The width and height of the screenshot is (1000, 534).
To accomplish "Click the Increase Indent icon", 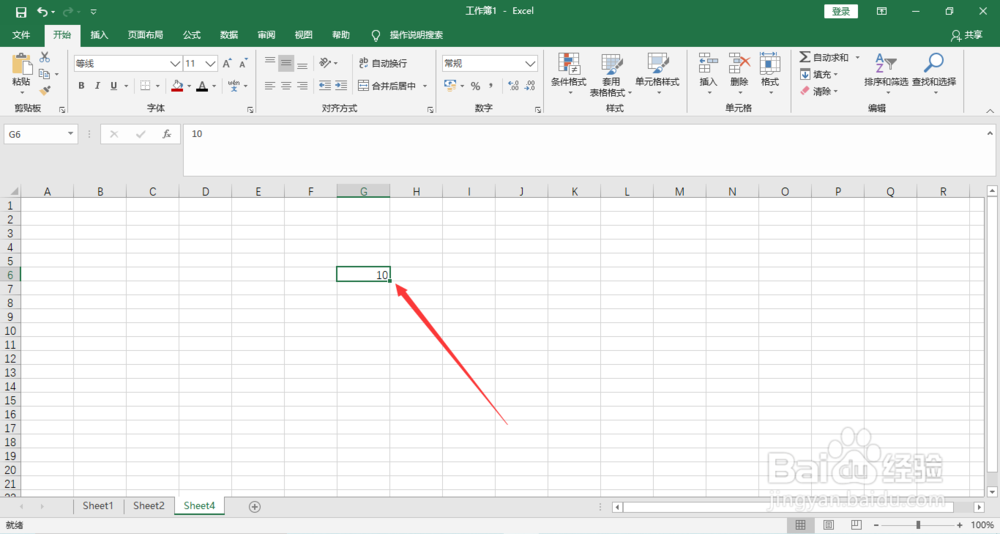I will point(341,85).
